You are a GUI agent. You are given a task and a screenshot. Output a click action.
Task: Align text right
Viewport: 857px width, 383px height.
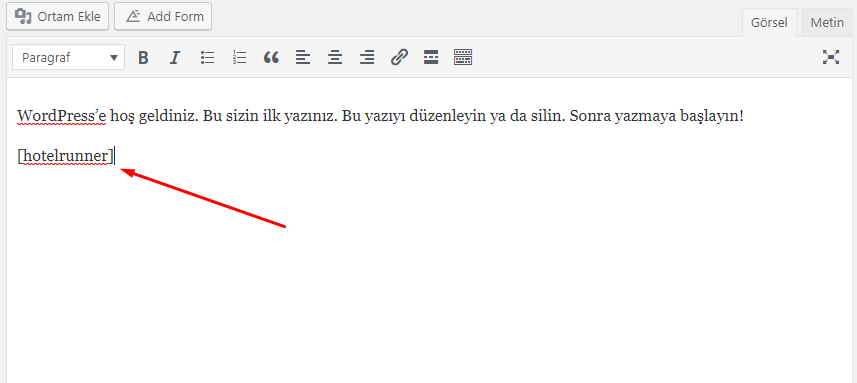point(367,57)
